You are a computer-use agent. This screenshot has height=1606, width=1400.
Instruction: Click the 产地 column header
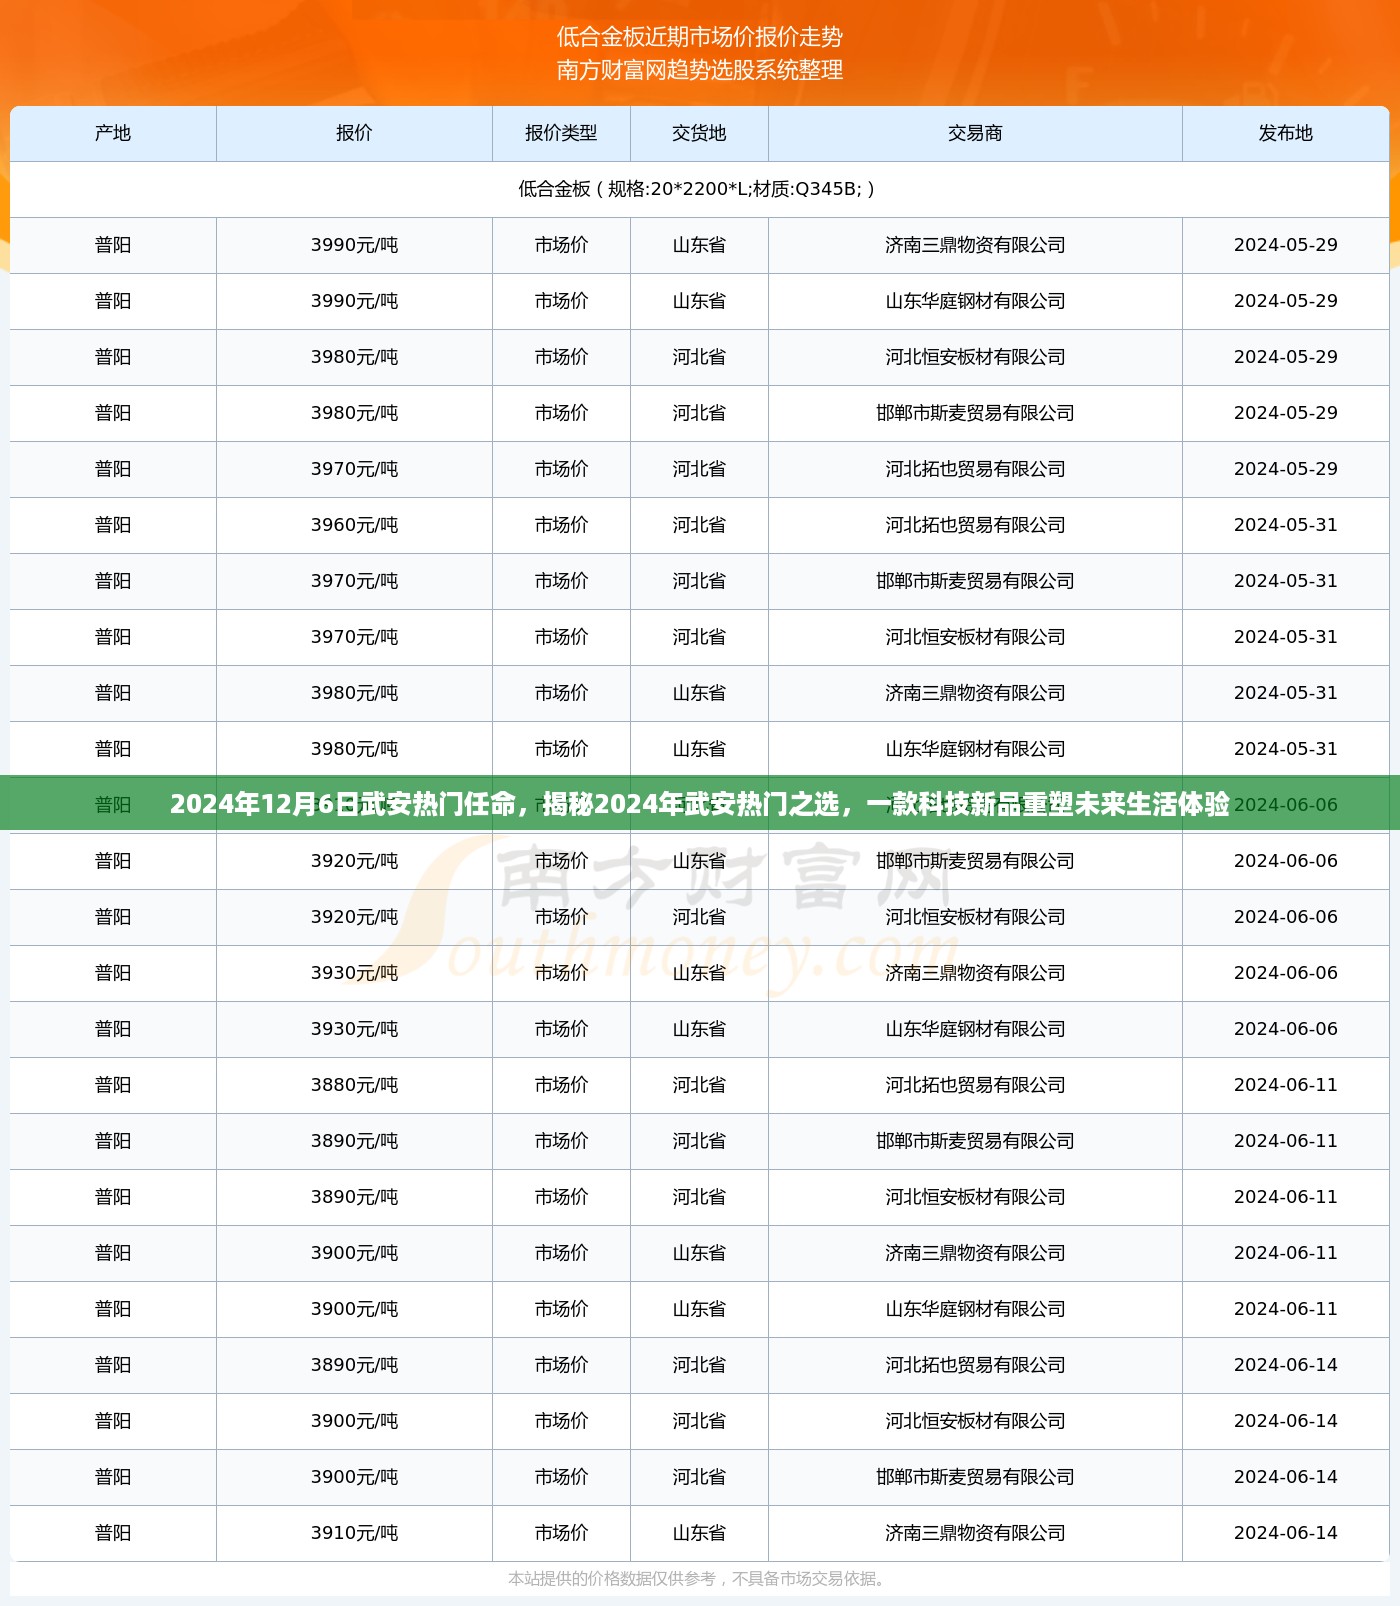113,133
